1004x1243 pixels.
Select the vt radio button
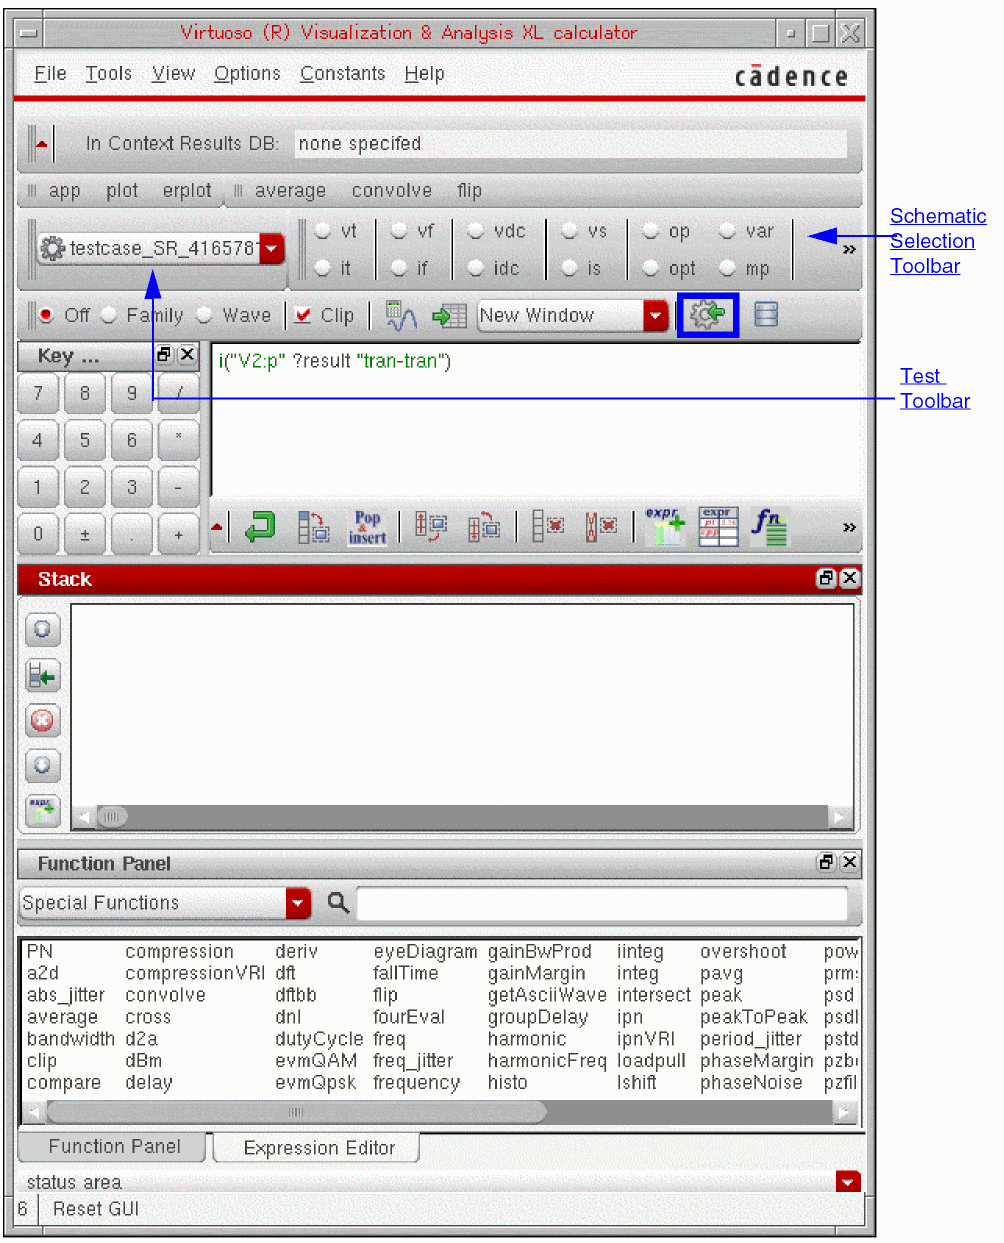click(x=323, y=231)
